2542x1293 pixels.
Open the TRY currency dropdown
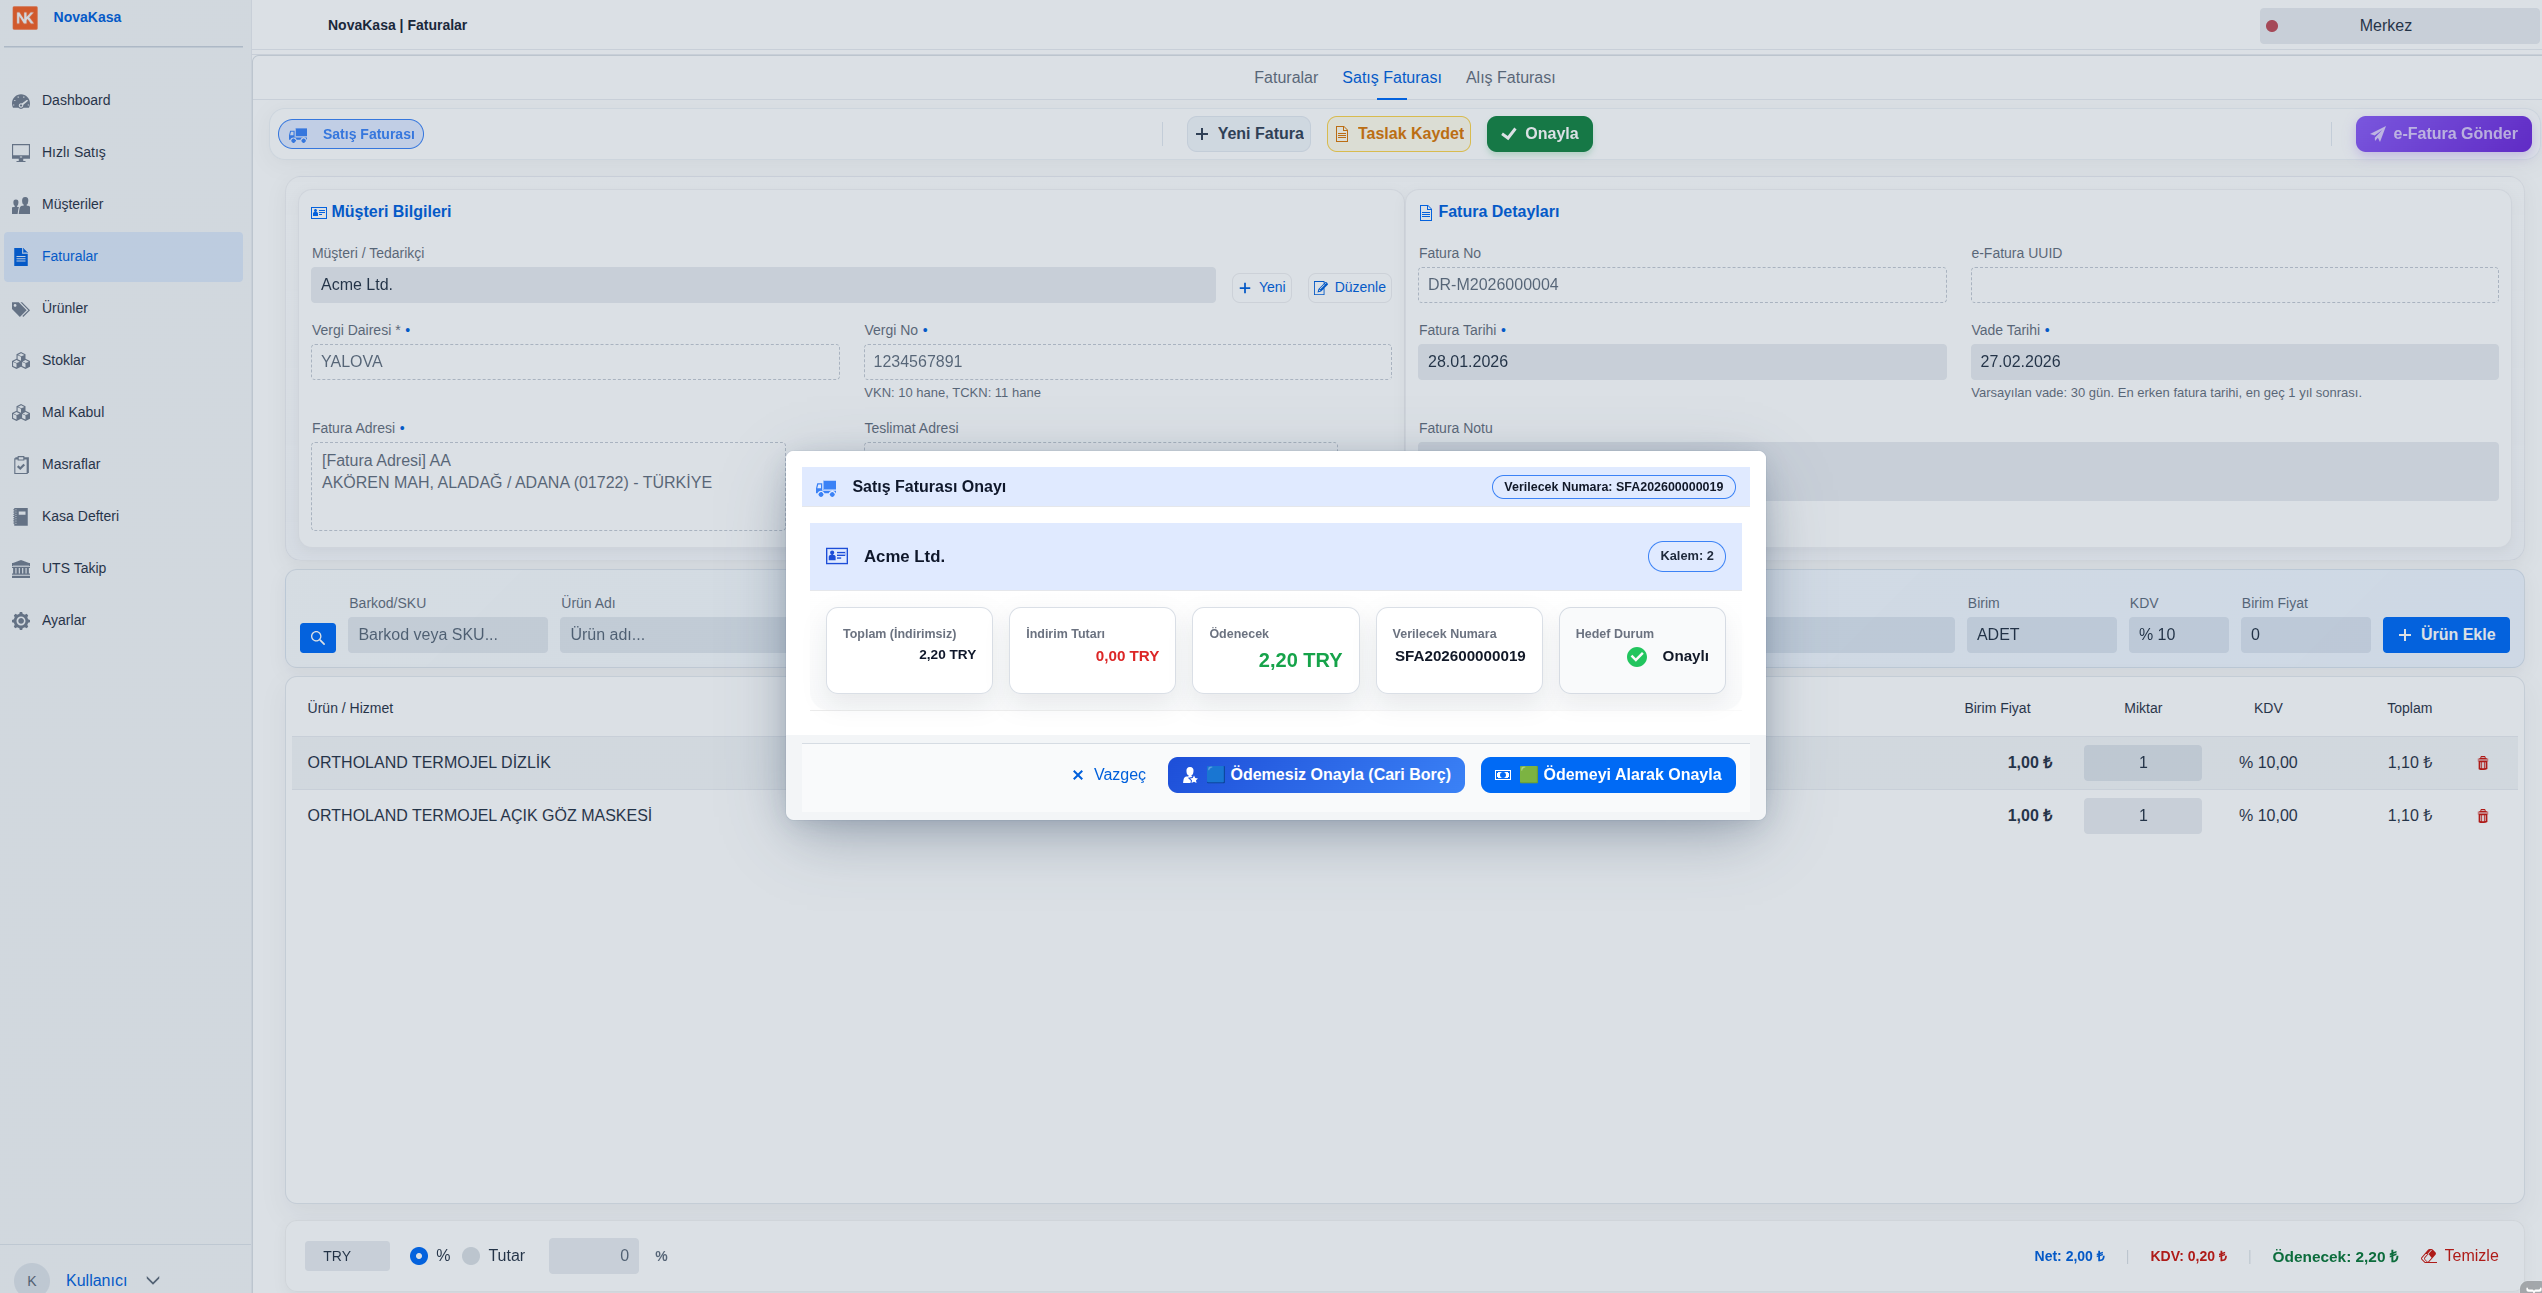[x=346, y=1256]
